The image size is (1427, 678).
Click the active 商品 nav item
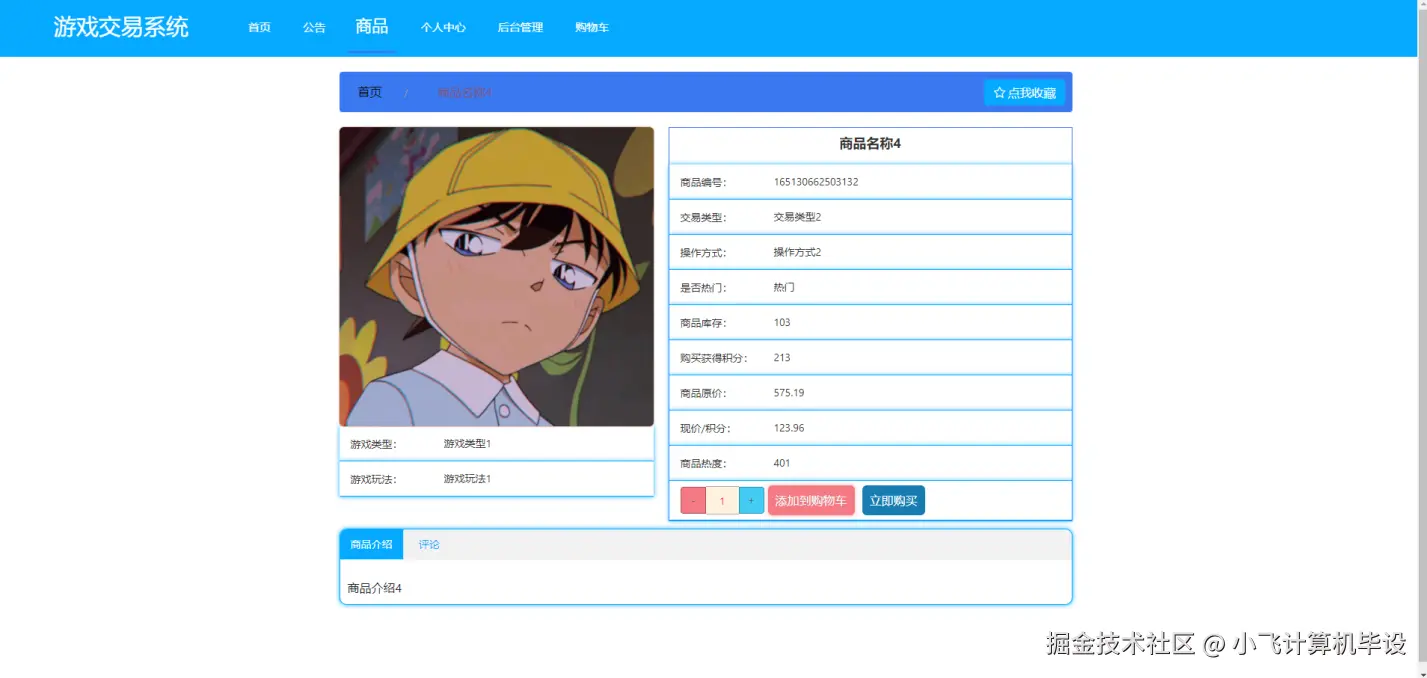click(x=372, y=27)
